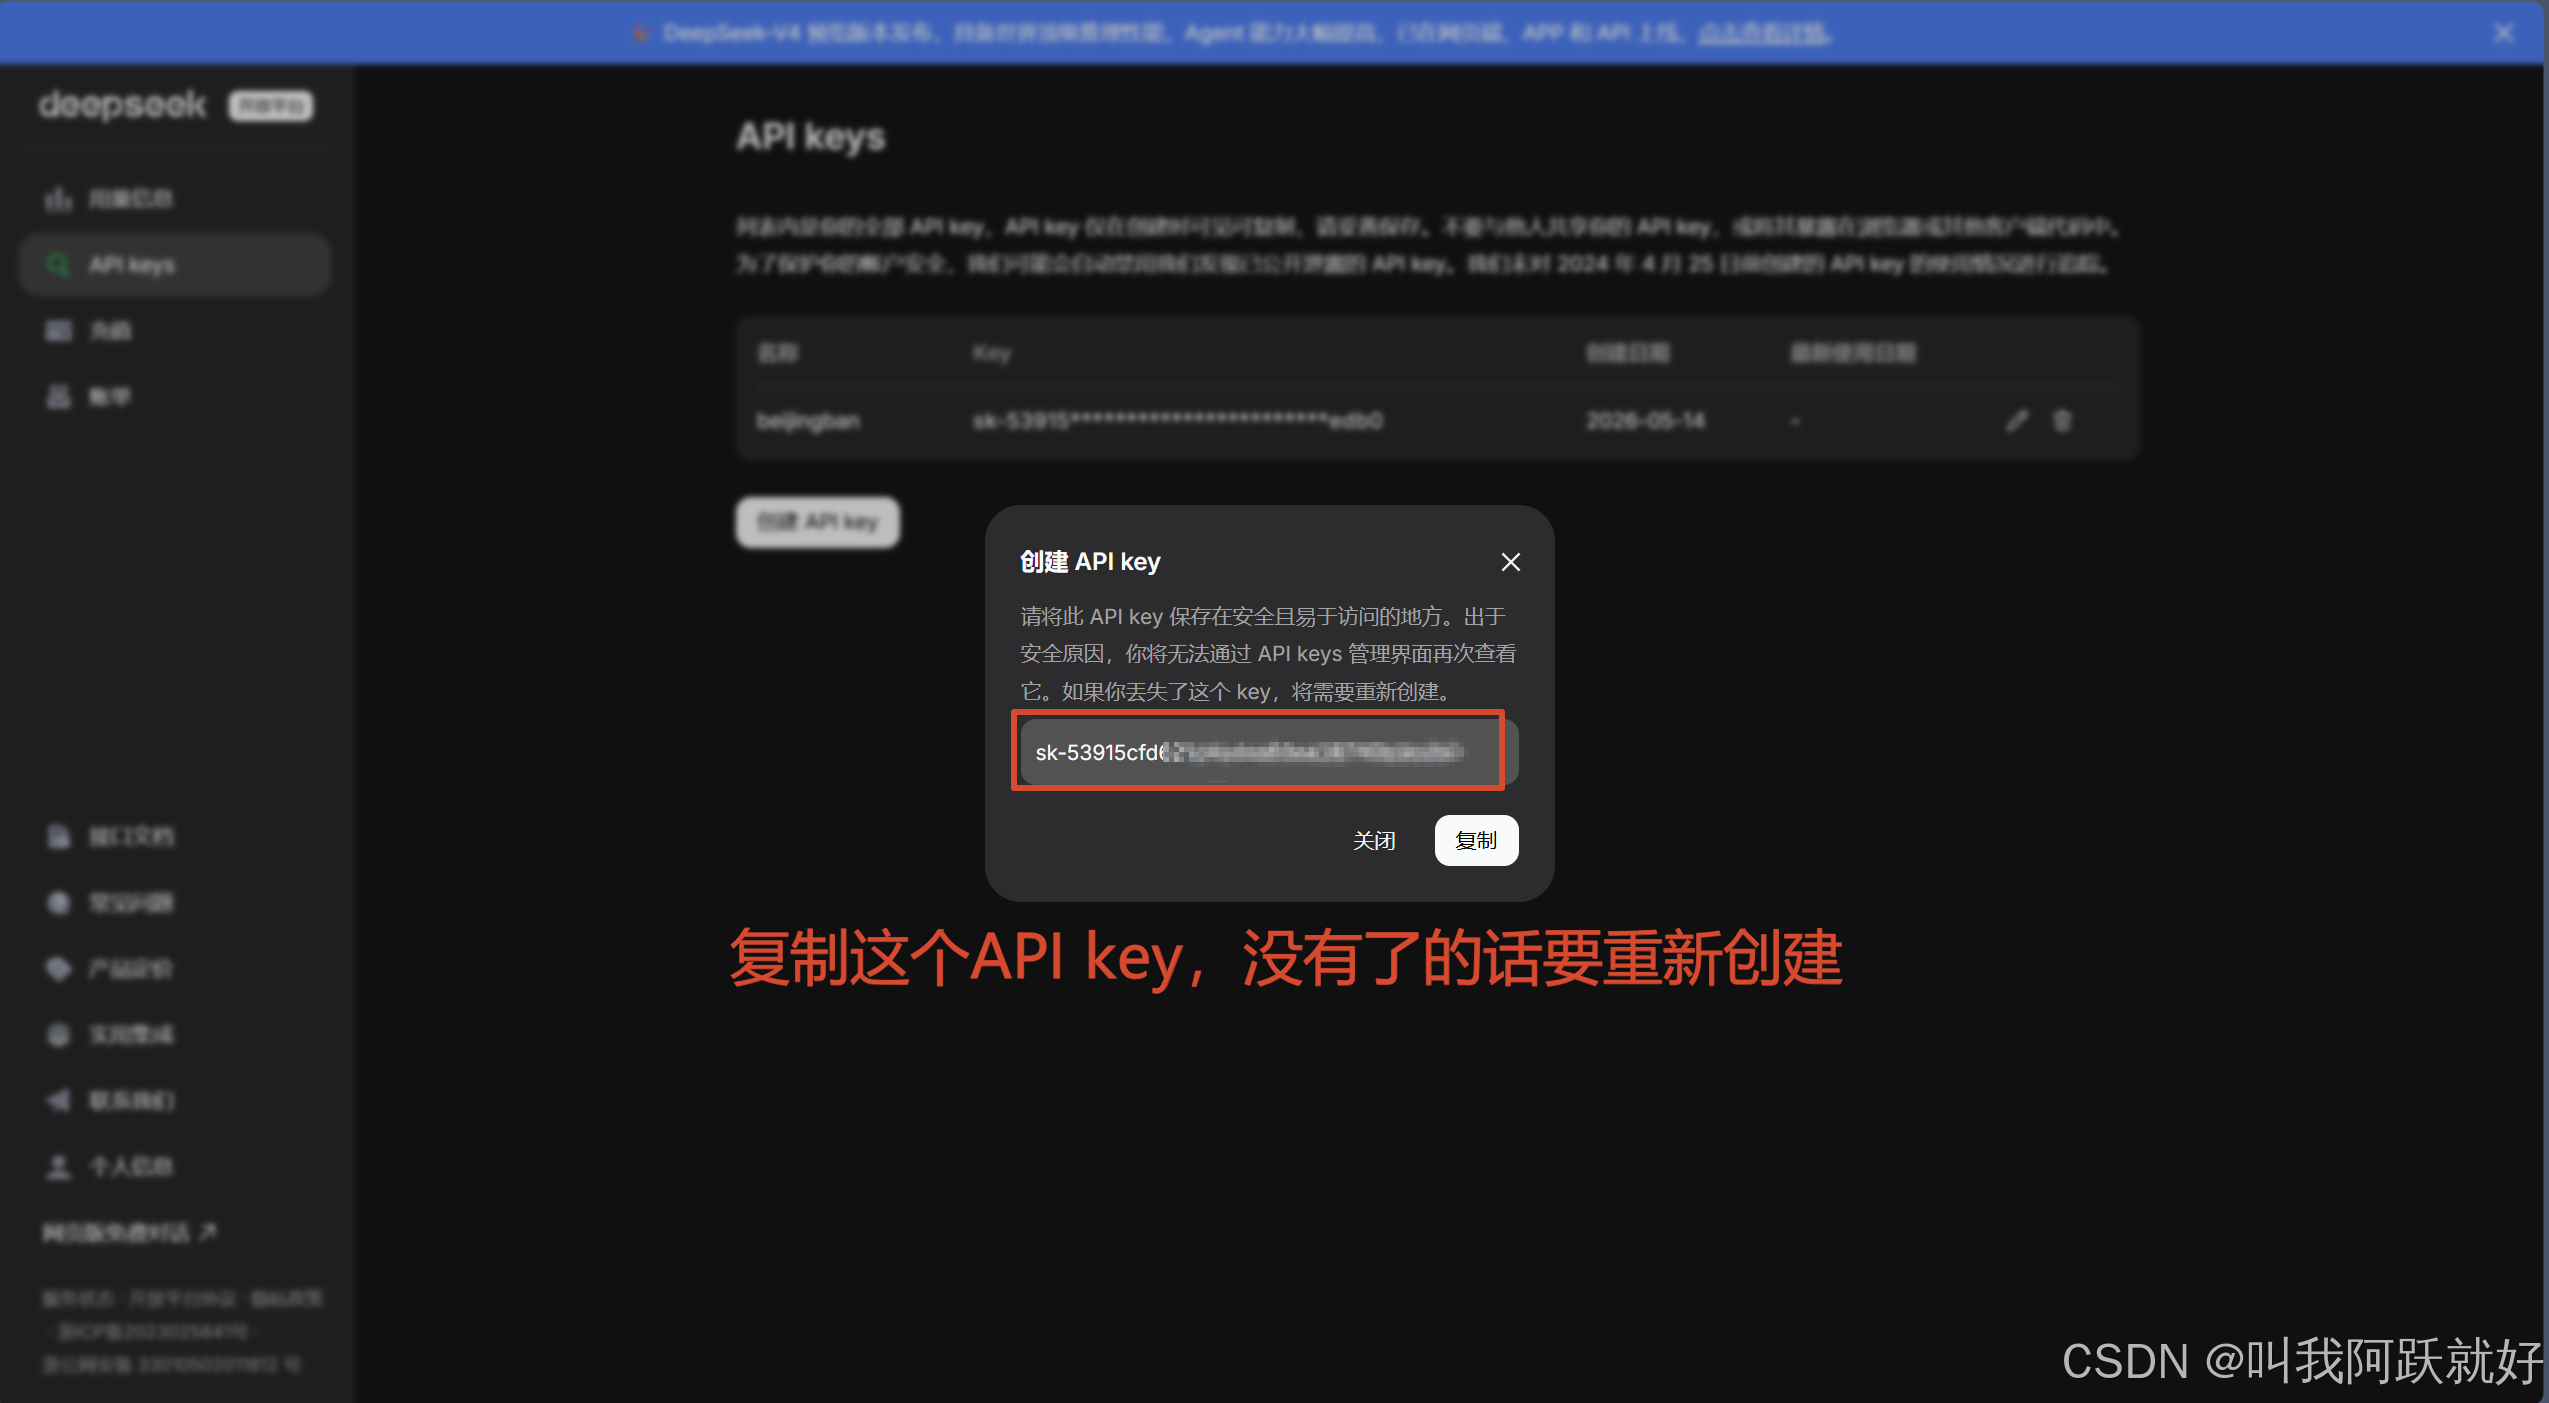Open the person-icon profile sidebar item
This screenshot has height=1403, width=2549.
tap(175, 1166)
